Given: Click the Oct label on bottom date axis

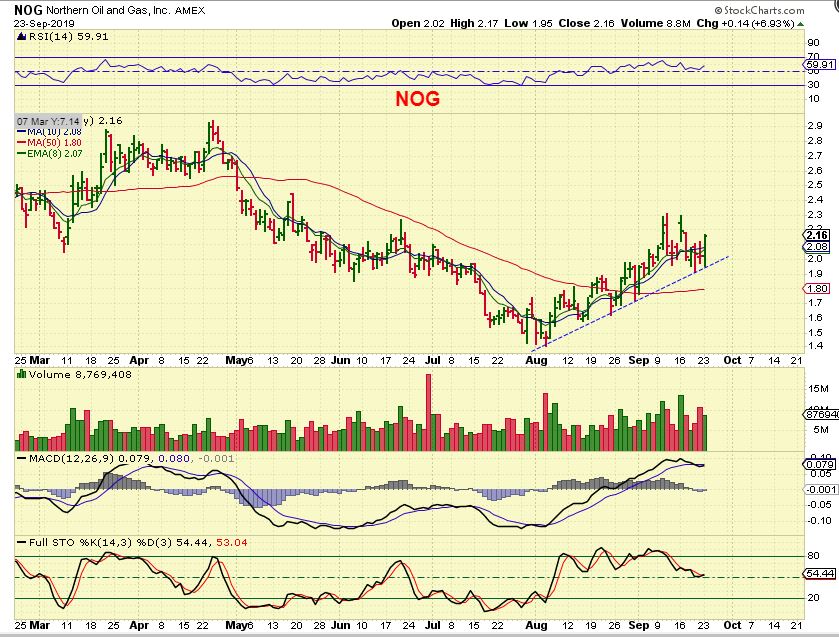Looking at the screenshot, I should click(732, 625).
